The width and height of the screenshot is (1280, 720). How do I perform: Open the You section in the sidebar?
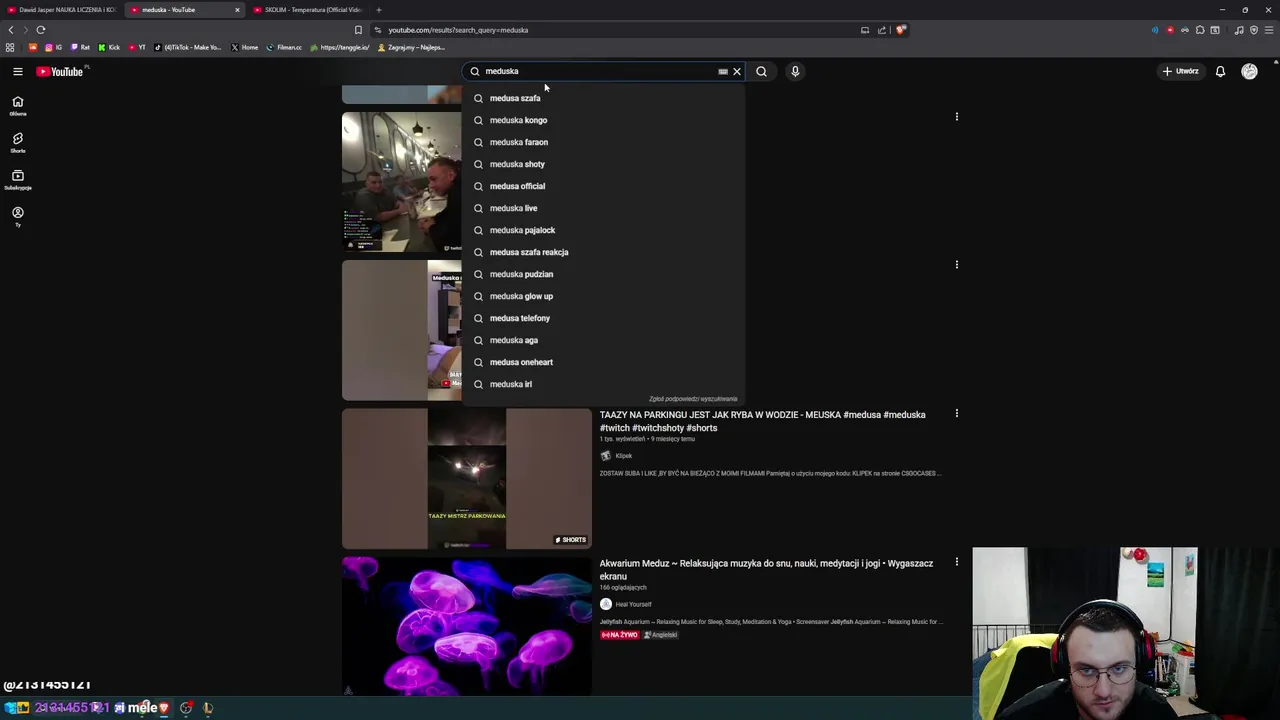17,216
